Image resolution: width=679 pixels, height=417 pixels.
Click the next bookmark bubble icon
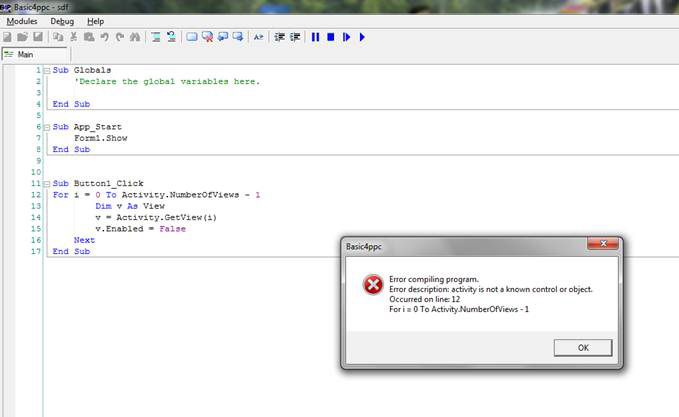[238, 37]
